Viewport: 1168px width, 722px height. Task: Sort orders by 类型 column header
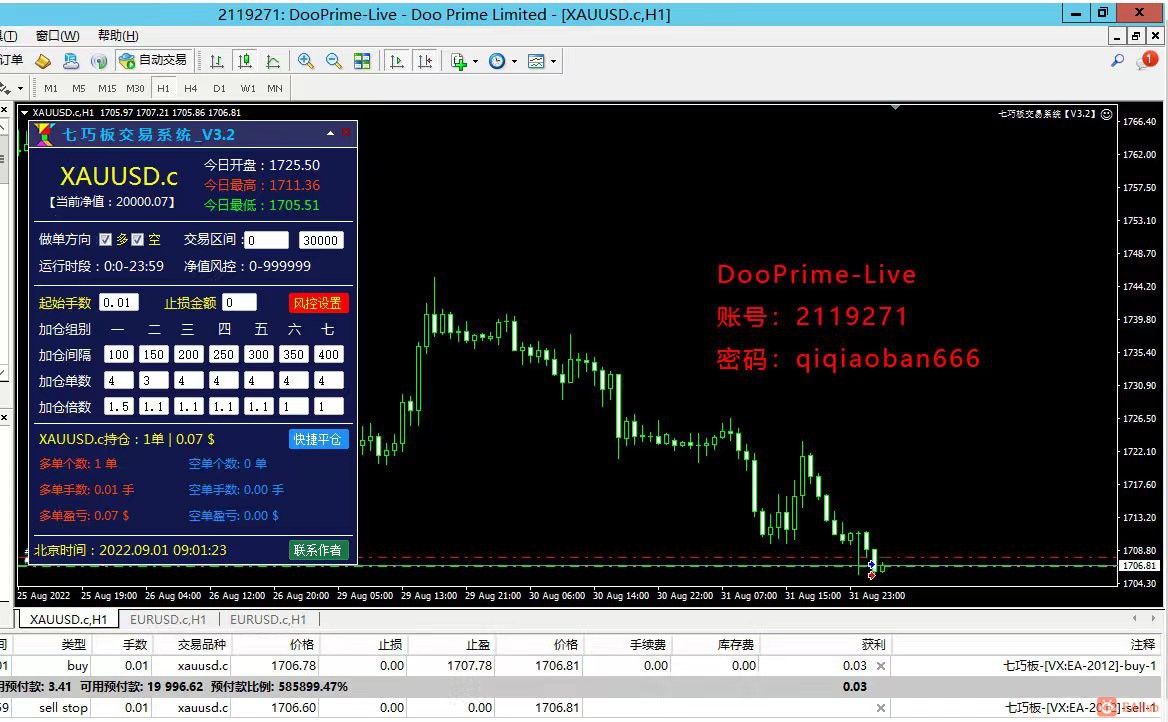click(x=74, y=645)
